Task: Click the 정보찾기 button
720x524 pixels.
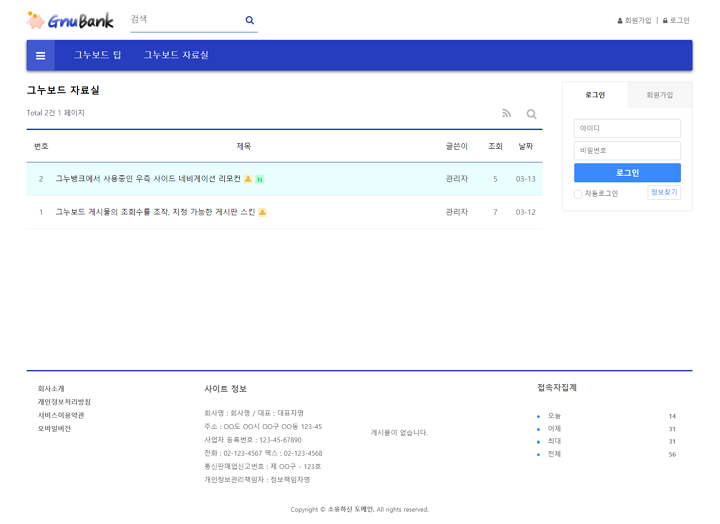Action: [x=663, y=193]
